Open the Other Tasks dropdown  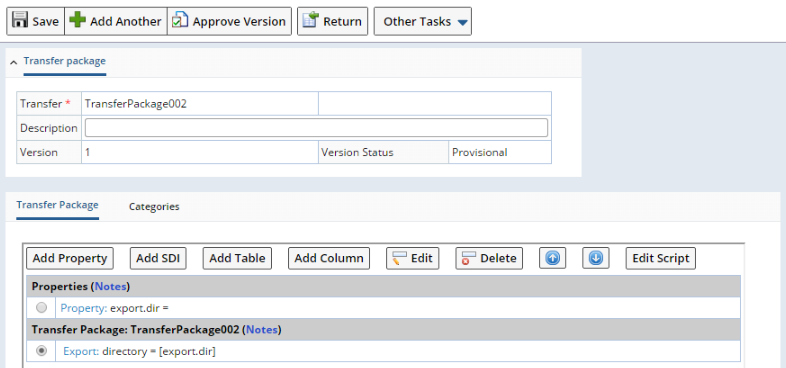coord(423,21)
